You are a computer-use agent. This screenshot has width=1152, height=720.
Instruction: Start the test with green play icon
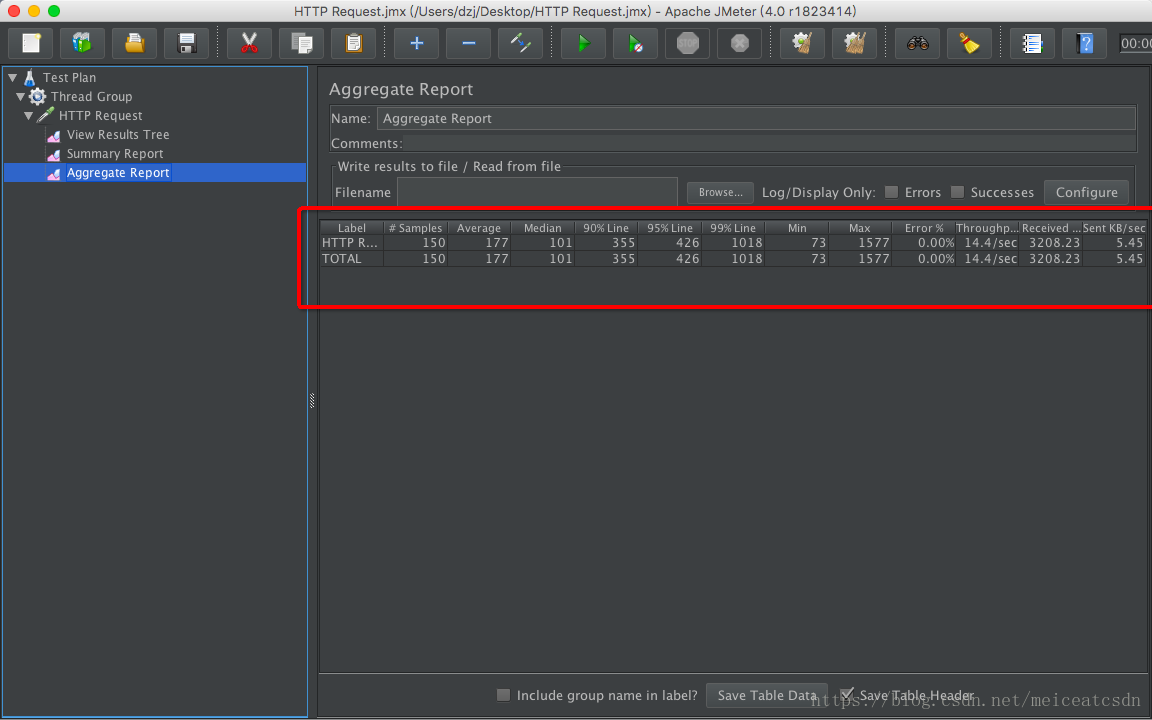(583, 43)
